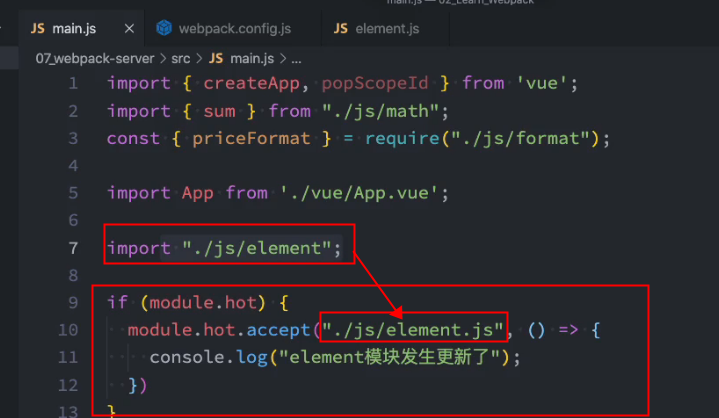Click the "./js/element" string on line 7
Image resolution: width=719 pixels, height=418 pixels.
click(x=257, y=248)
